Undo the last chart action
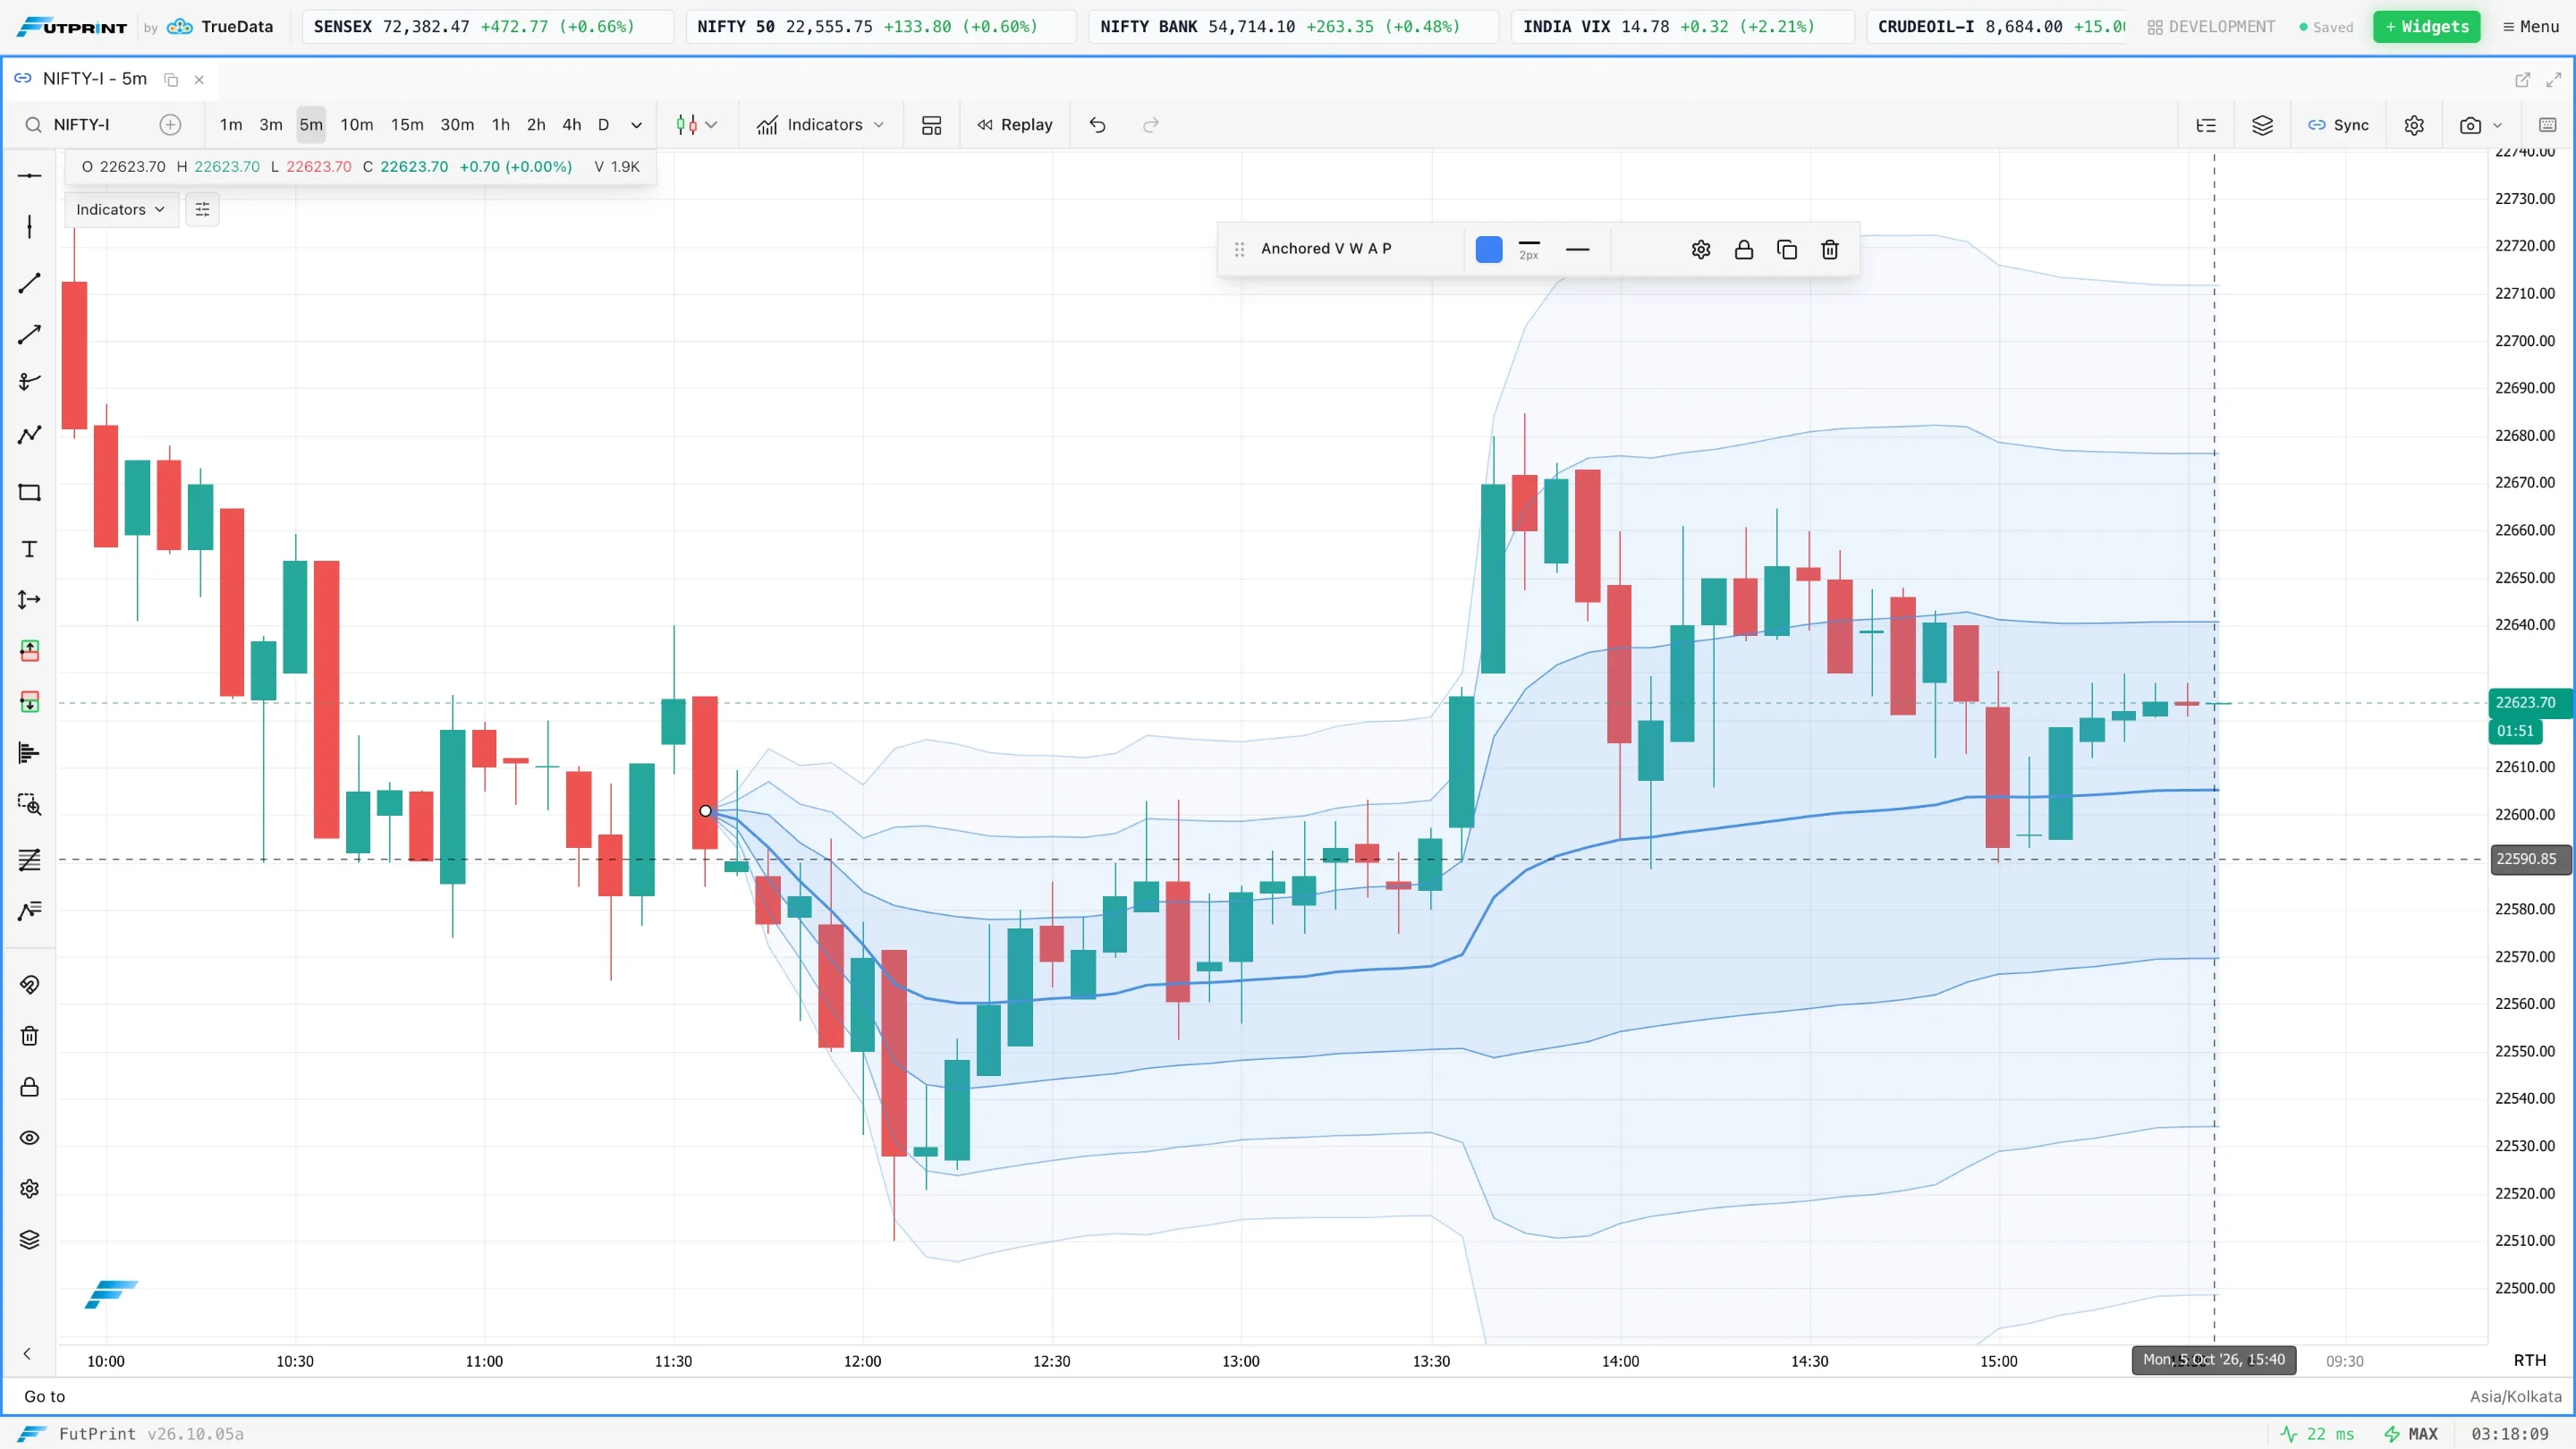This screenshot has width=2576, height=1449. point(1097,125)
